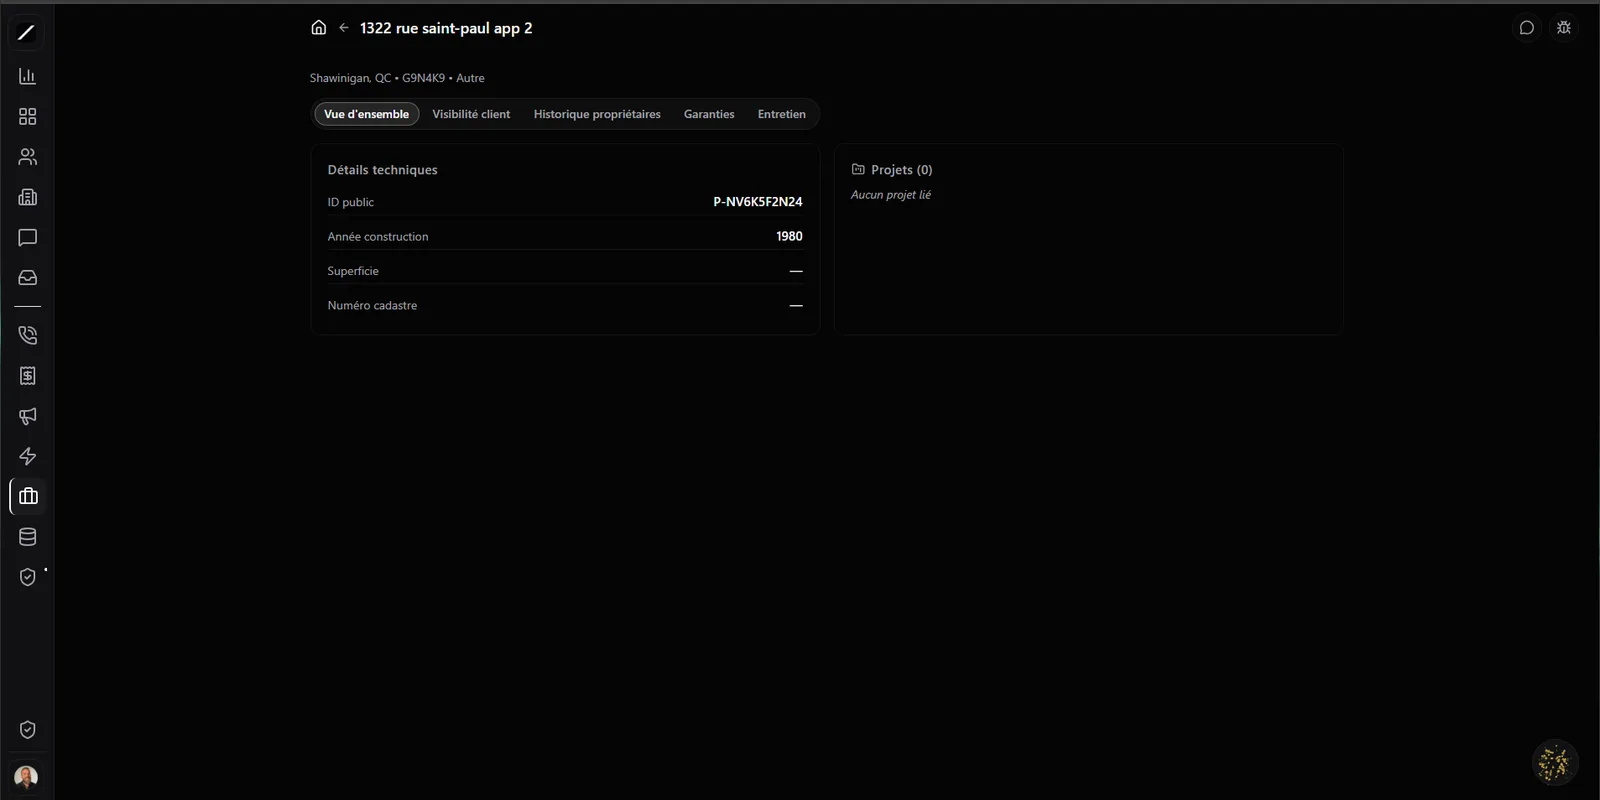Click the Projets (0) heading
Screen dimensions: 1600x800
click(902, 170)
